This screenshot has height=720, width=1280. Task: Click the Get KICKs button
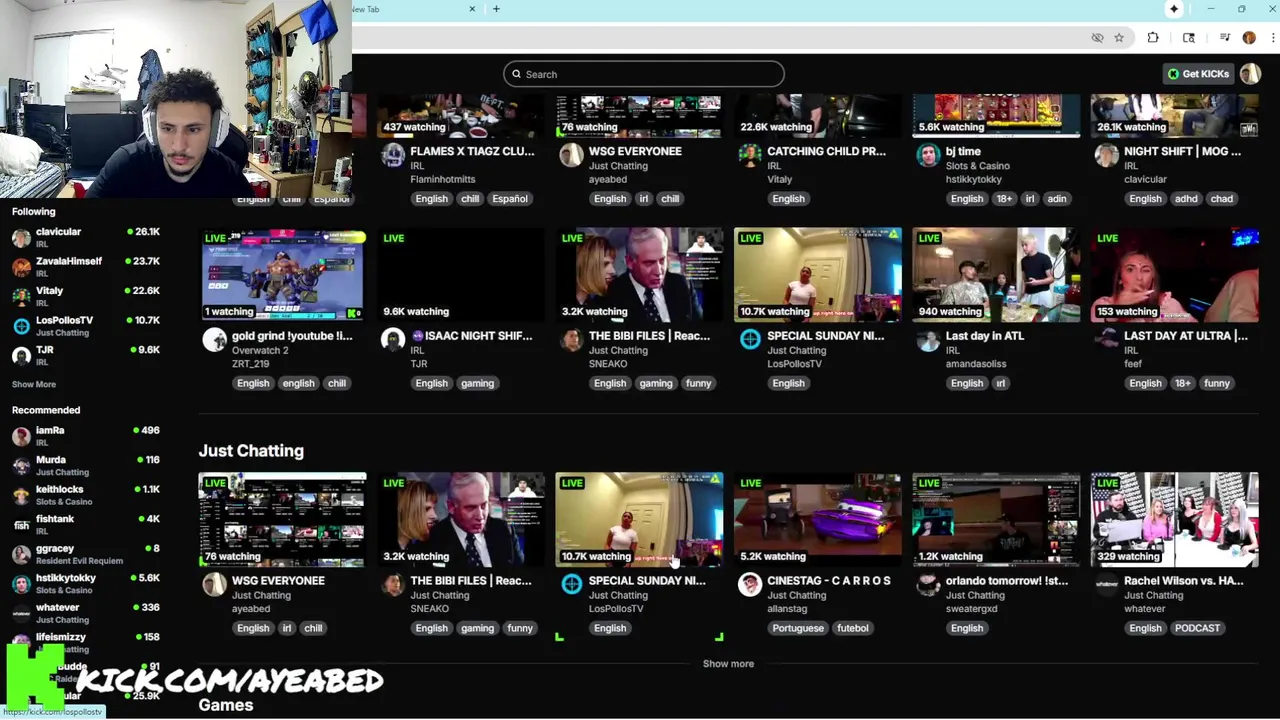pos(1198,74)
